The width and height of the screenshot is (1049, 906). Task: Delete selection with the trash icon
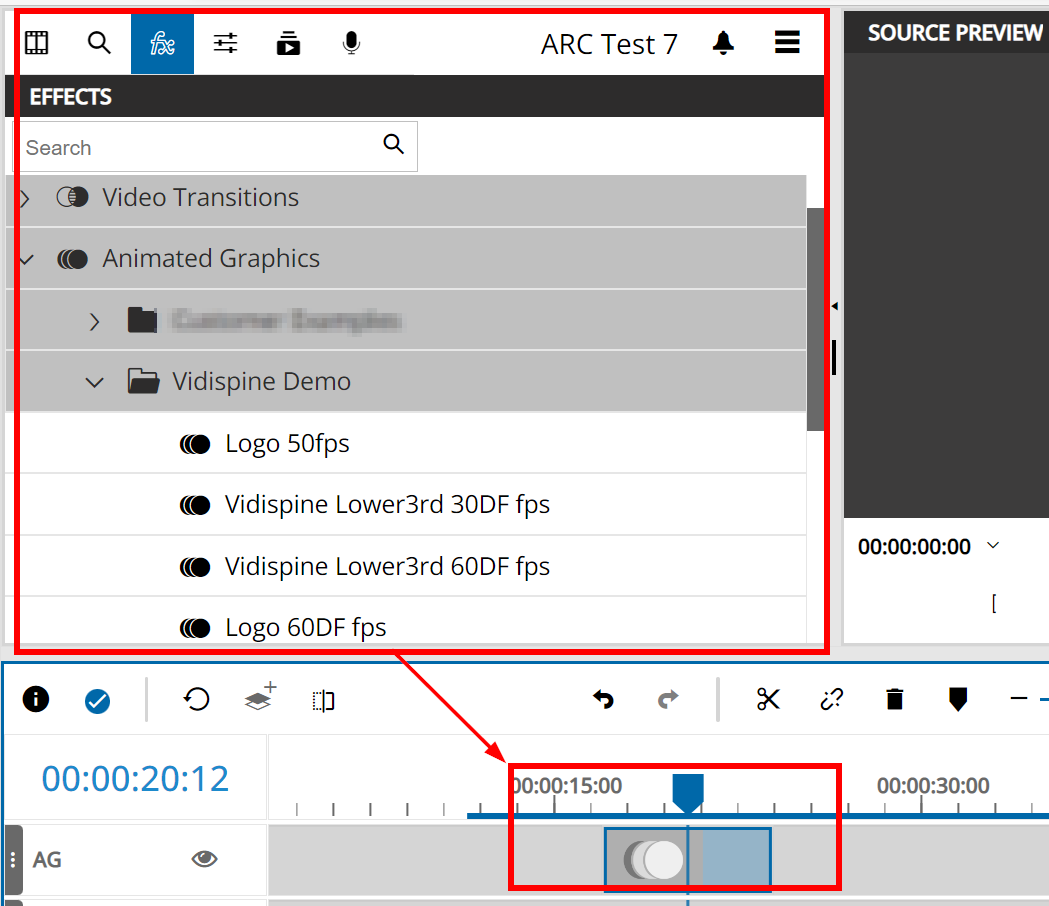click(895, 699)
